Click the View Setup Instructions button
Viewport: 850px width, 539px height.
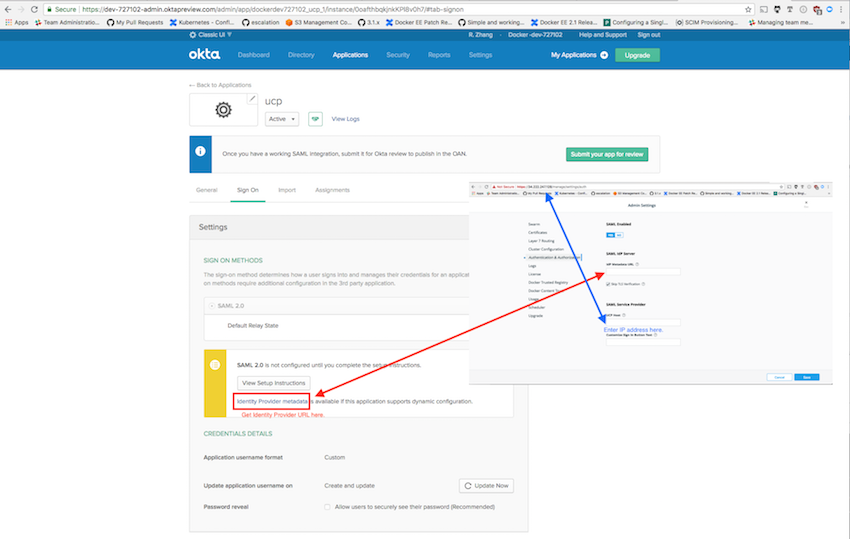[273, 382]
